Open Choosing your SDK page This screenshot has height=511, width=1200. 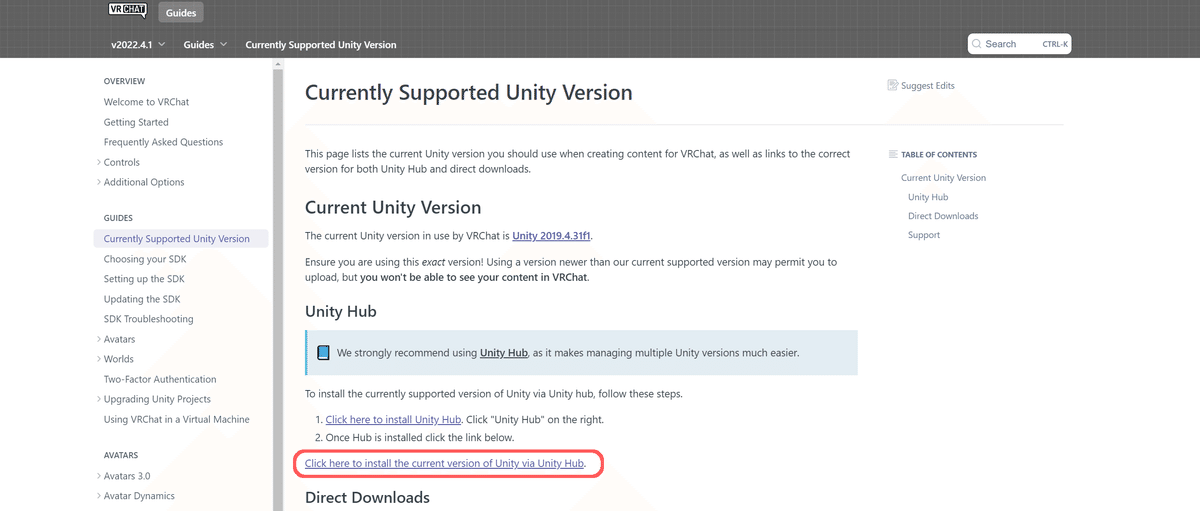143,259
